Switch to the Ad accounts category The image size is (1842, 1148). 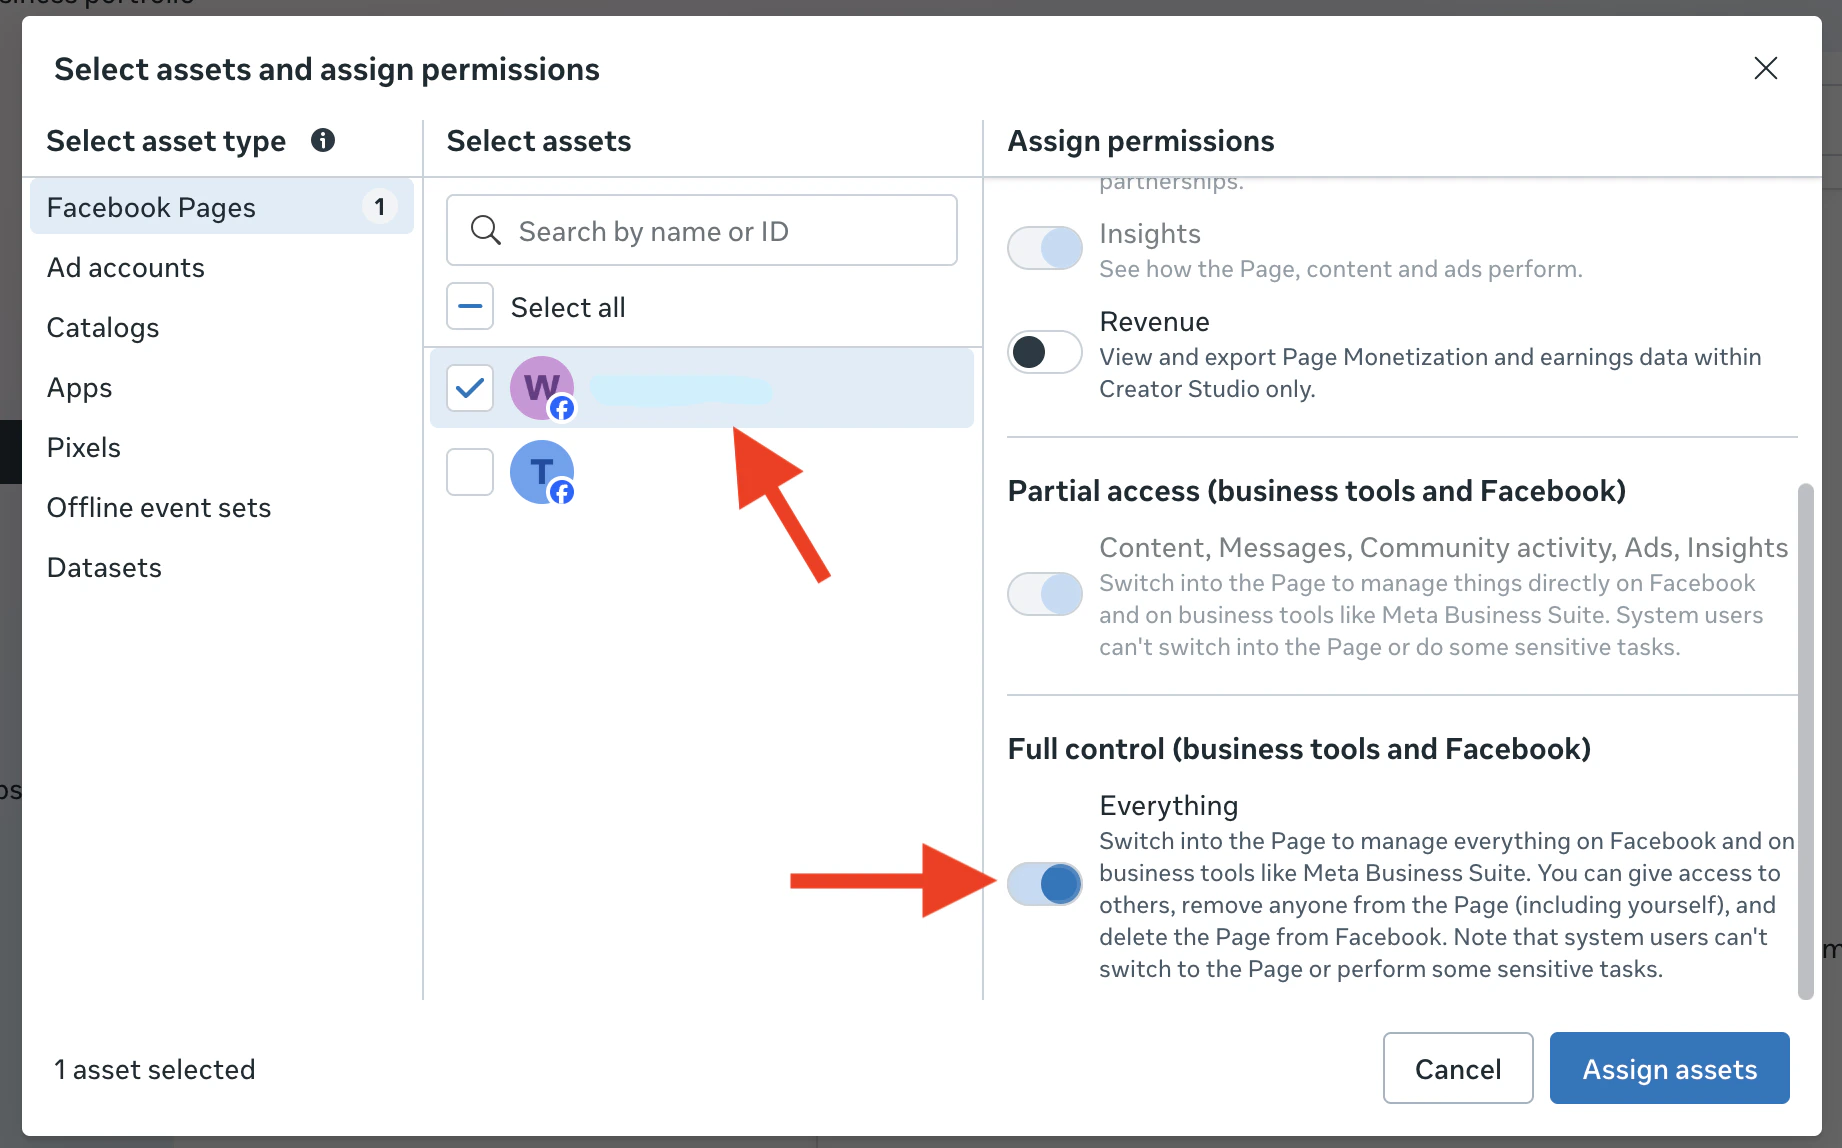pos(125,267)
